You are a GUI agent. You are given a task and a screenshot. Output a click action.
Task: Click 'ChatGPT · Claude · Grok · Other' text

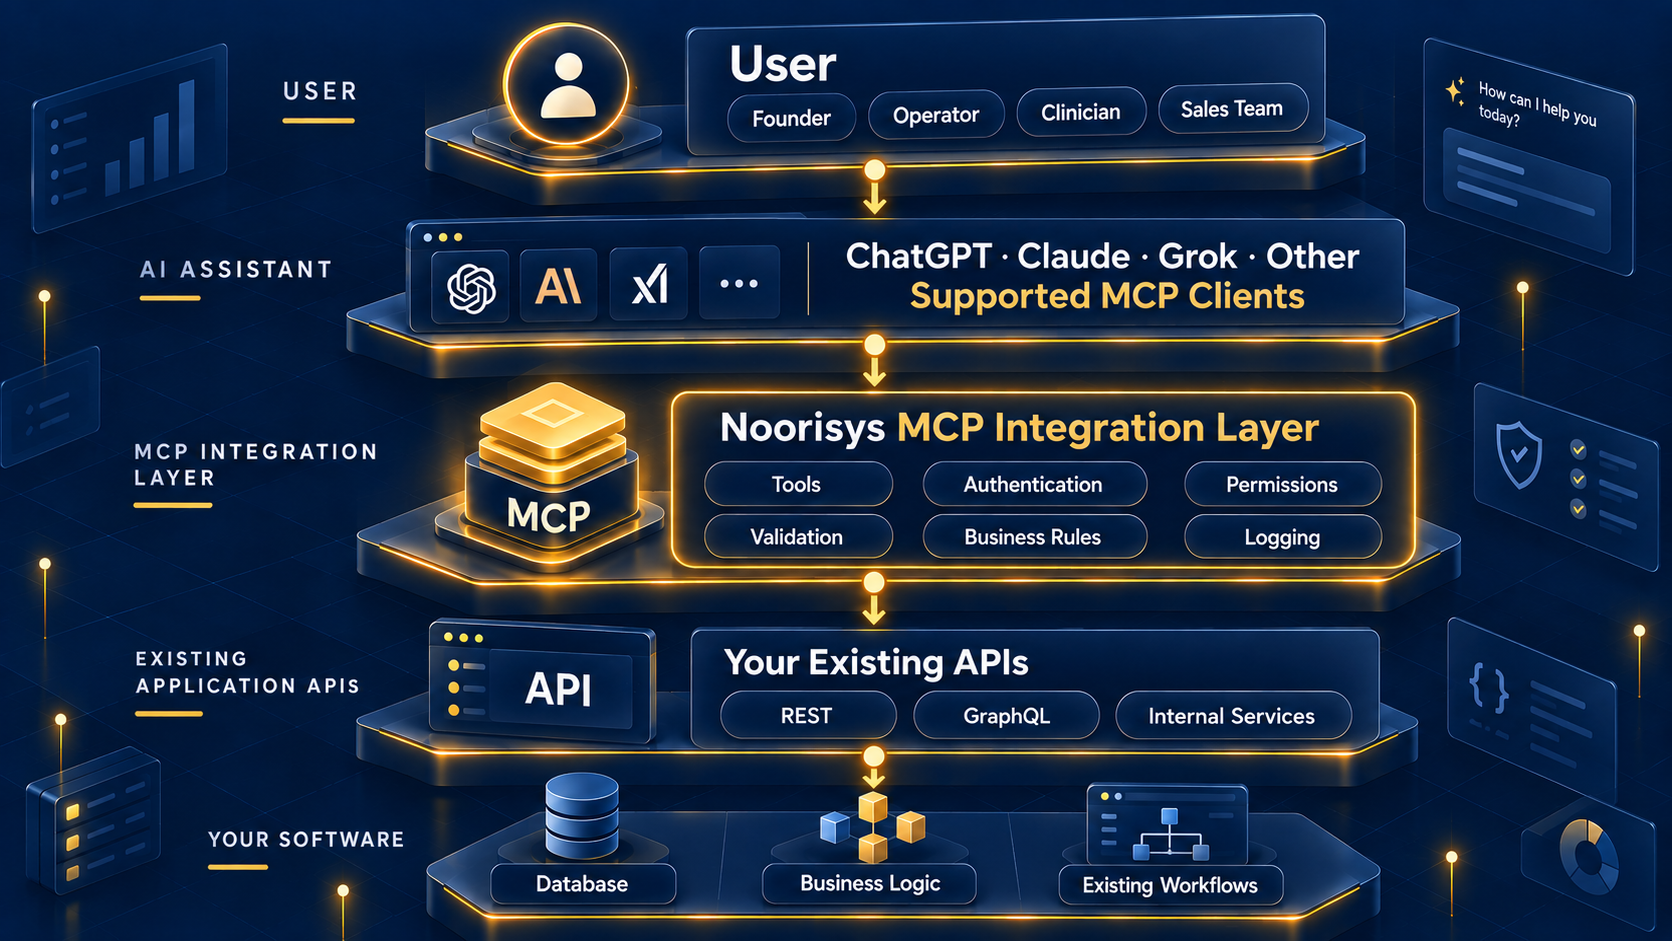[x=1102, y=256]
